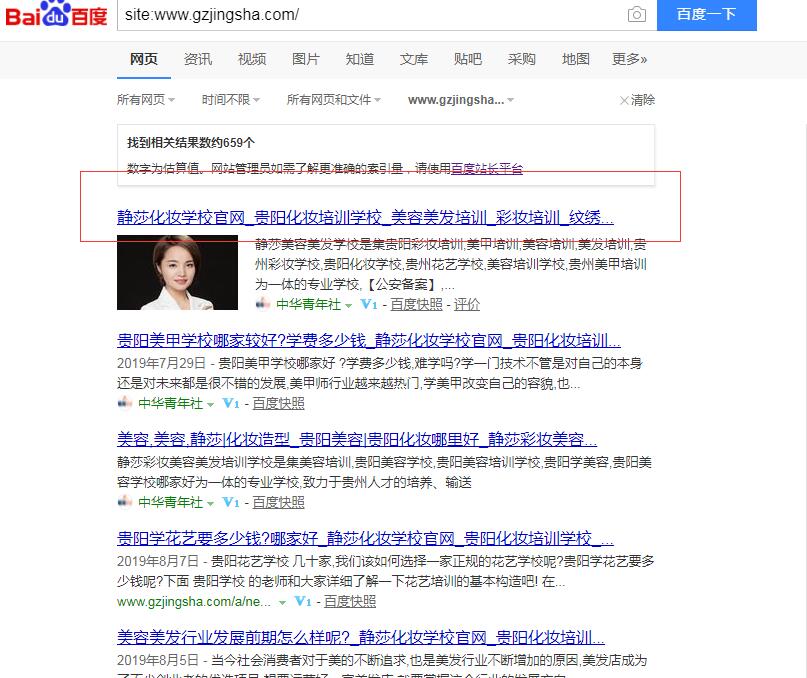Open 百度快照 of first result
Viewport: 807px width, 678px height.
coord(416,304)
